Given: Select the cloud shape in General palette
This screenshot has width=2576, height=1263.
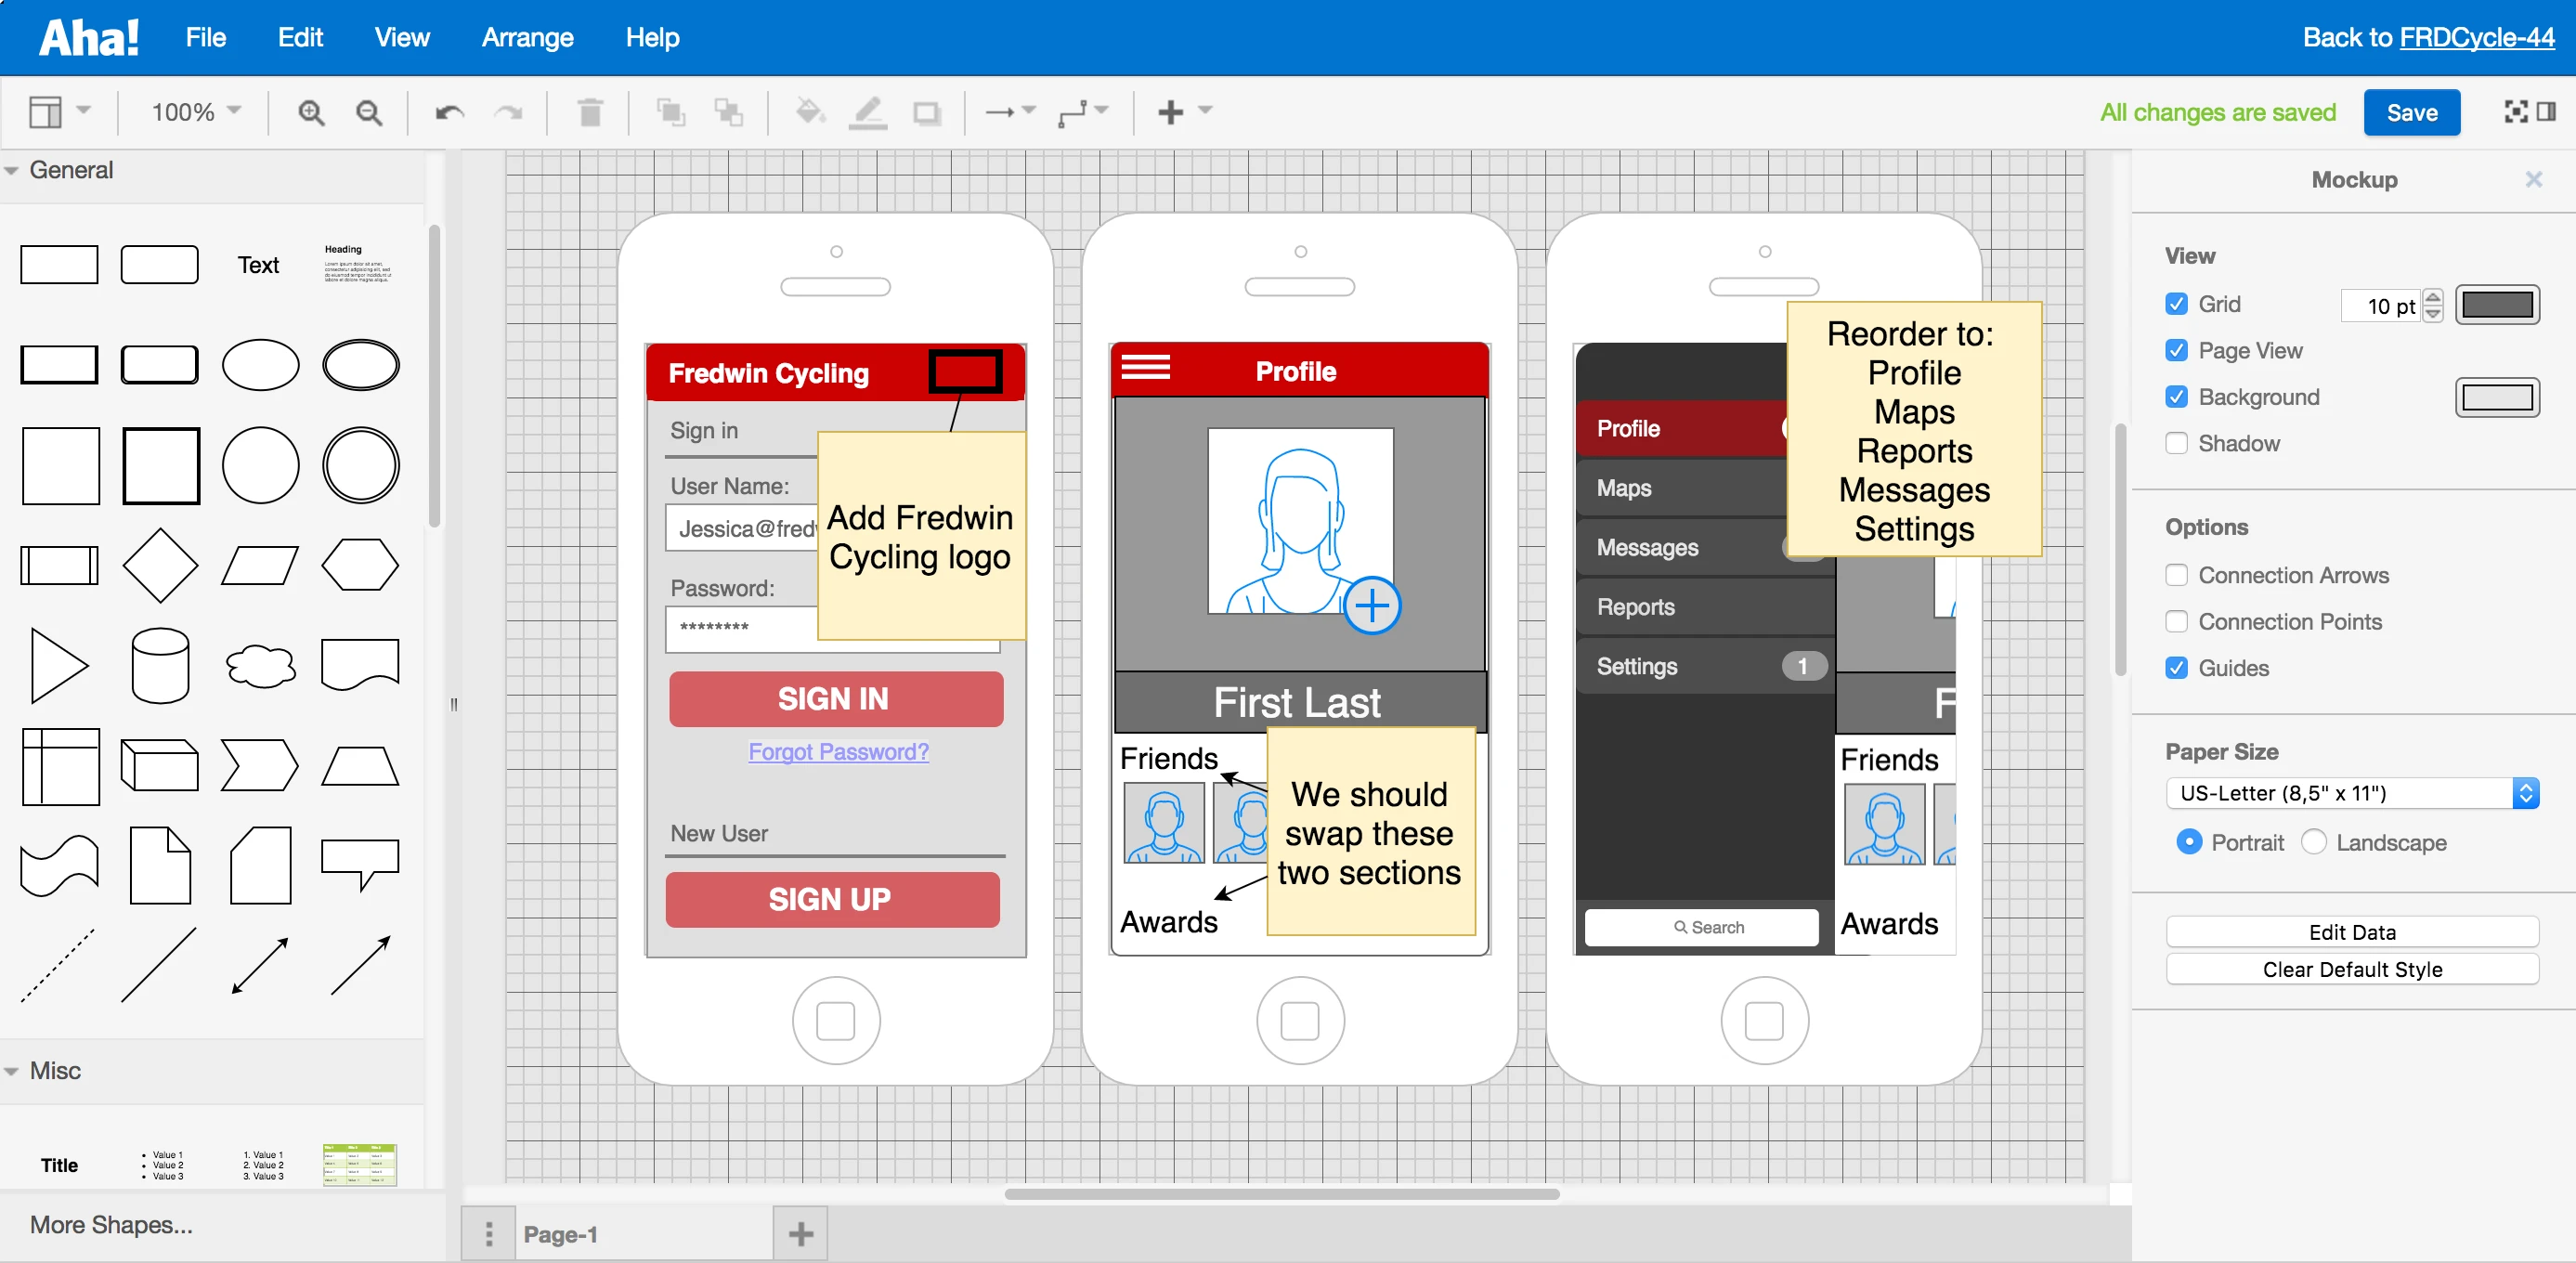Looking at the screenshot, I should 260,666.
